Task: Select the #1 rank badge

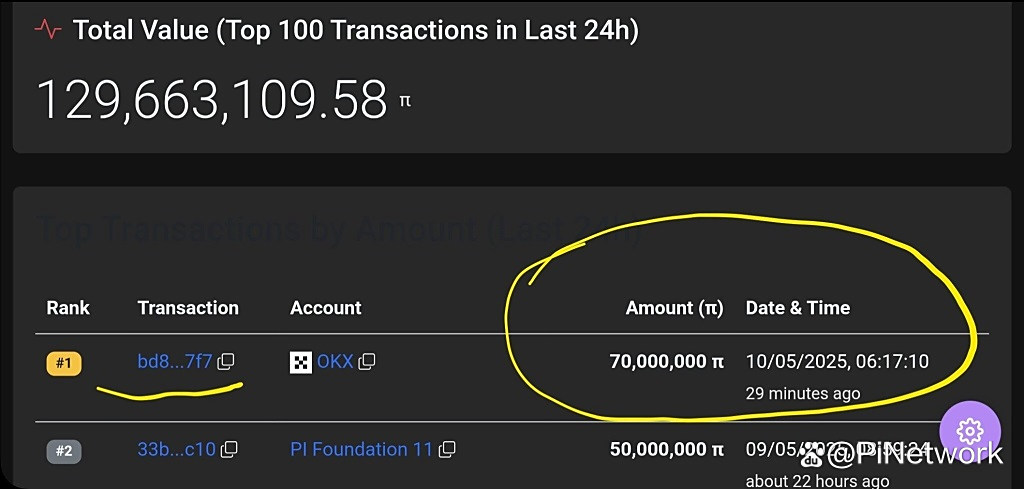Action: coord(63,363)
